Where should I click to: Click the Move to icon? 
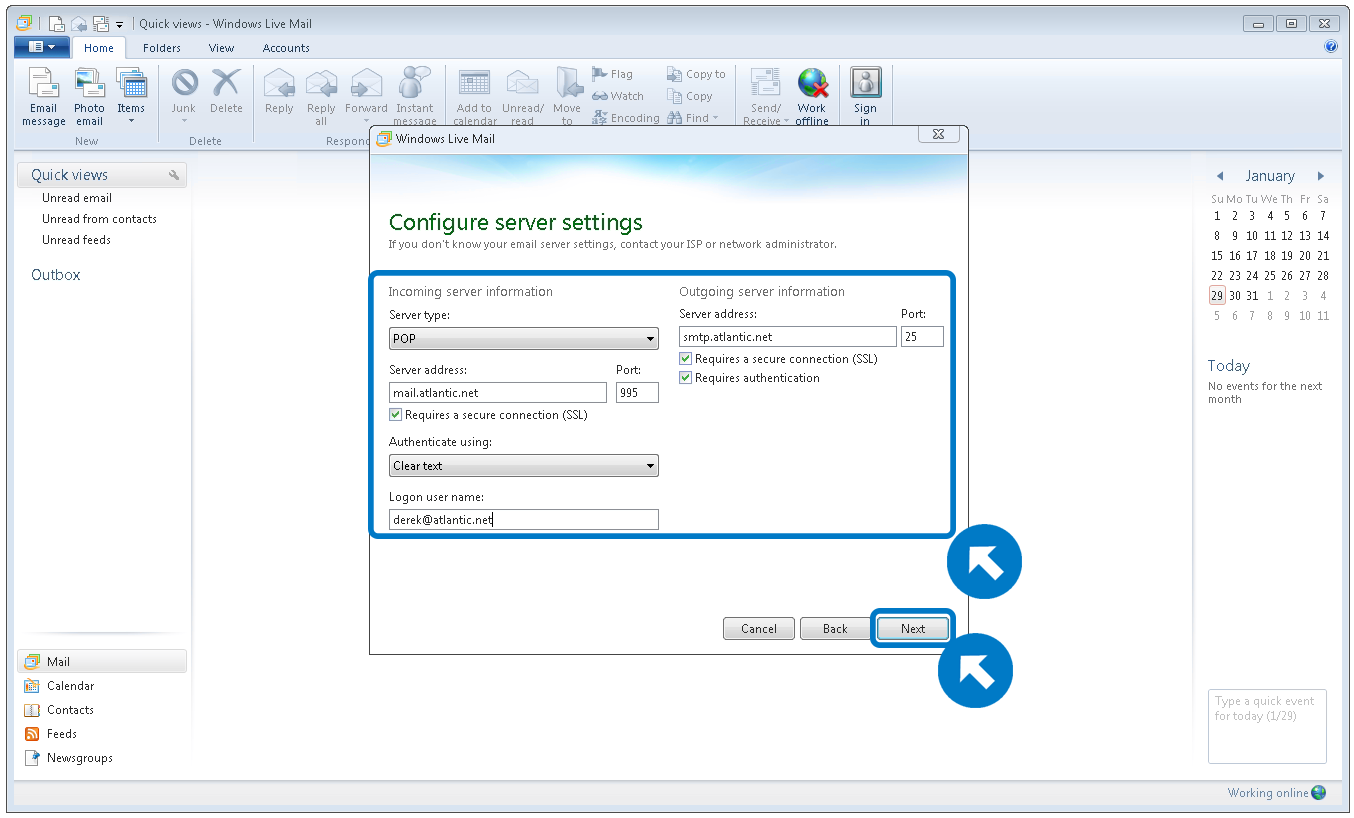[567, 97]
